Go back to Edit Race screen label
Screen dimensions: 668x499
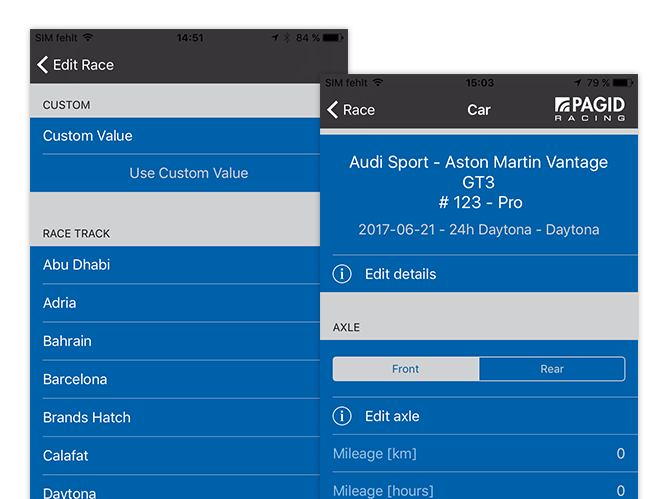click(84, 65)
